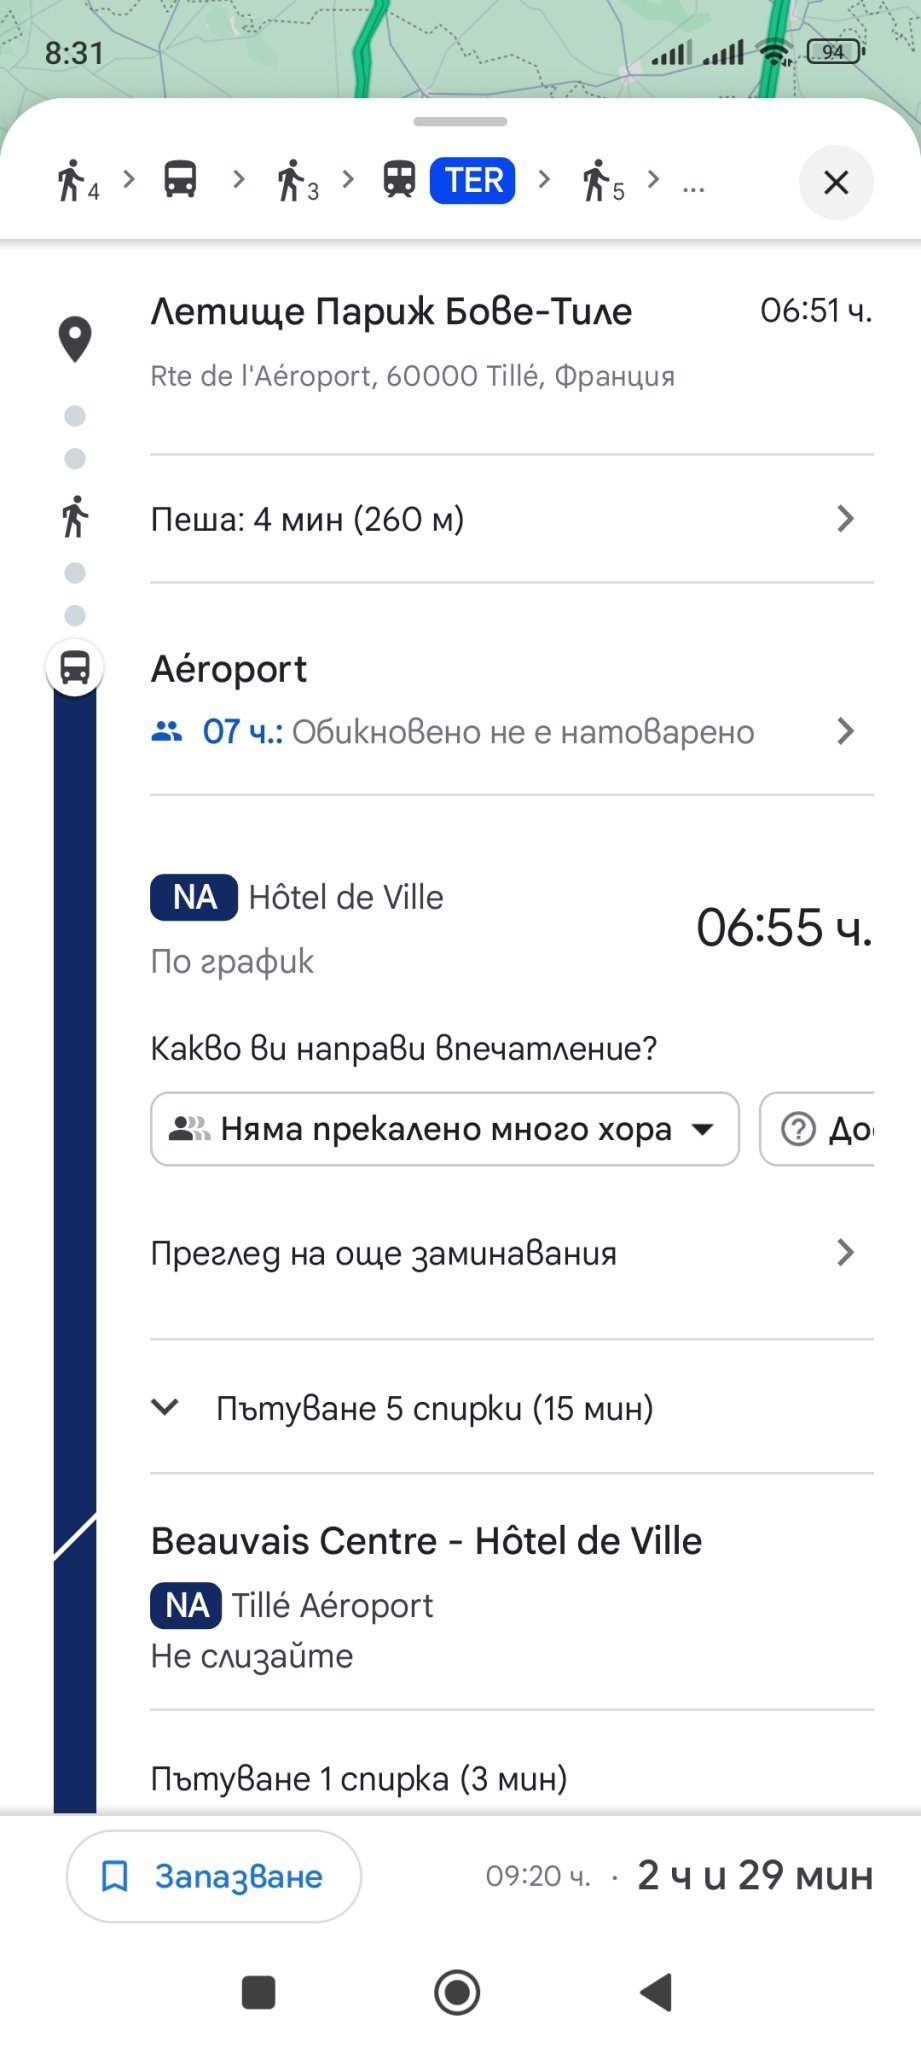The height and width of the screenshot is (2048, 921).
Task: Tap the NA badge next to Tillé Aéroport
Action: point(187,1605)
